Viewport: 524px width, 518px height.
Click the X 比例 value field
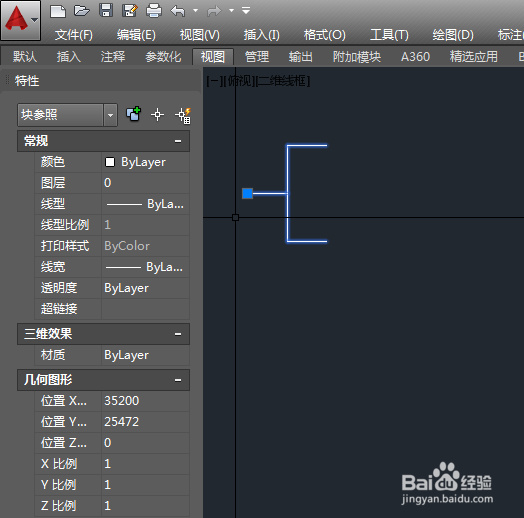pos(145,464)
